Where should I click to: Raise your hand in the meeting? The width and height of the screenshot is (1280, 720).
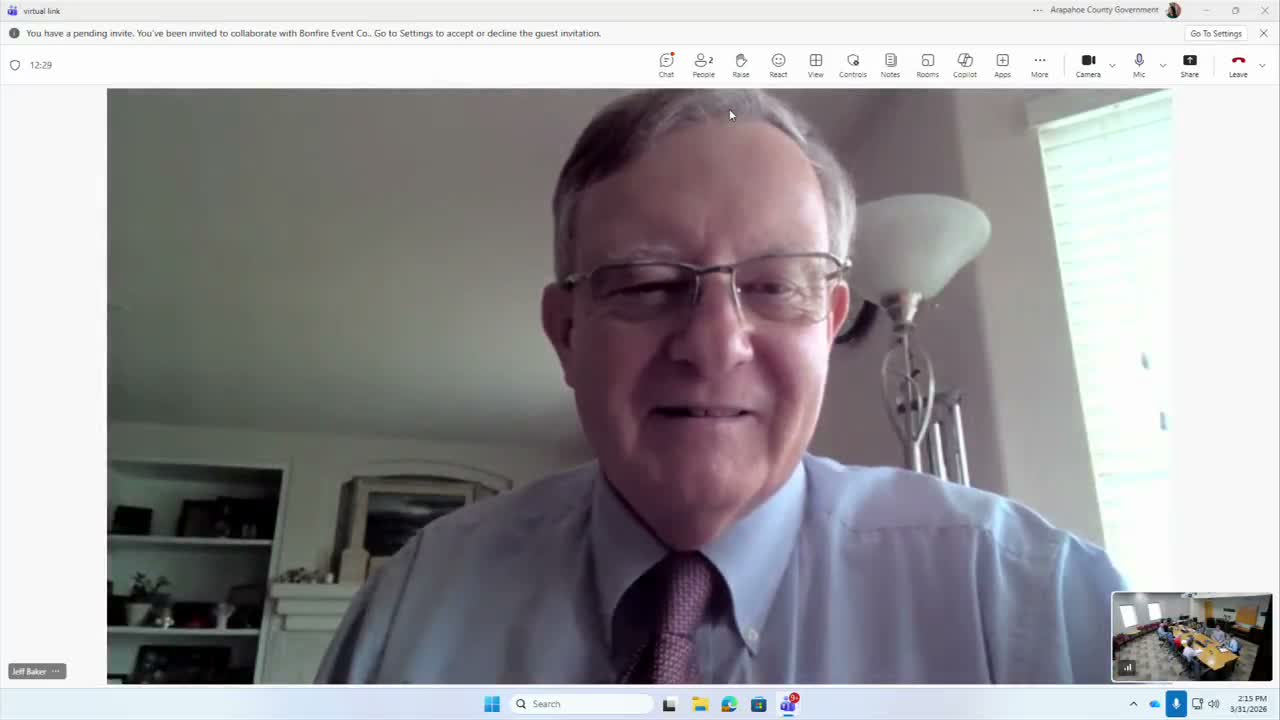741,65
